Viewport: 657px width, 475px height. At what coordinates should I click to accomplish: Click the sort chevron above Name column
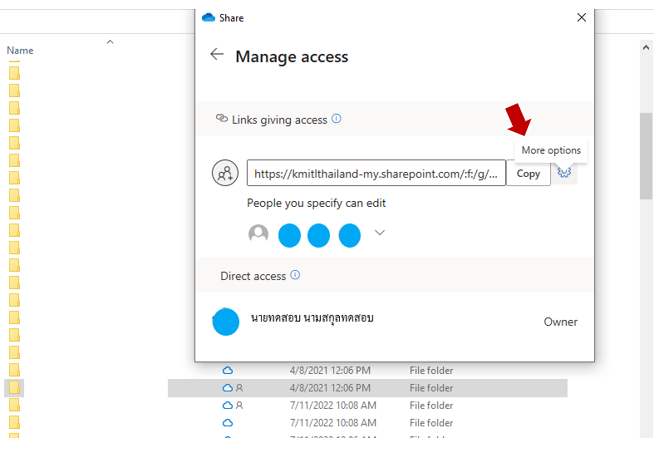coord(110,42)
